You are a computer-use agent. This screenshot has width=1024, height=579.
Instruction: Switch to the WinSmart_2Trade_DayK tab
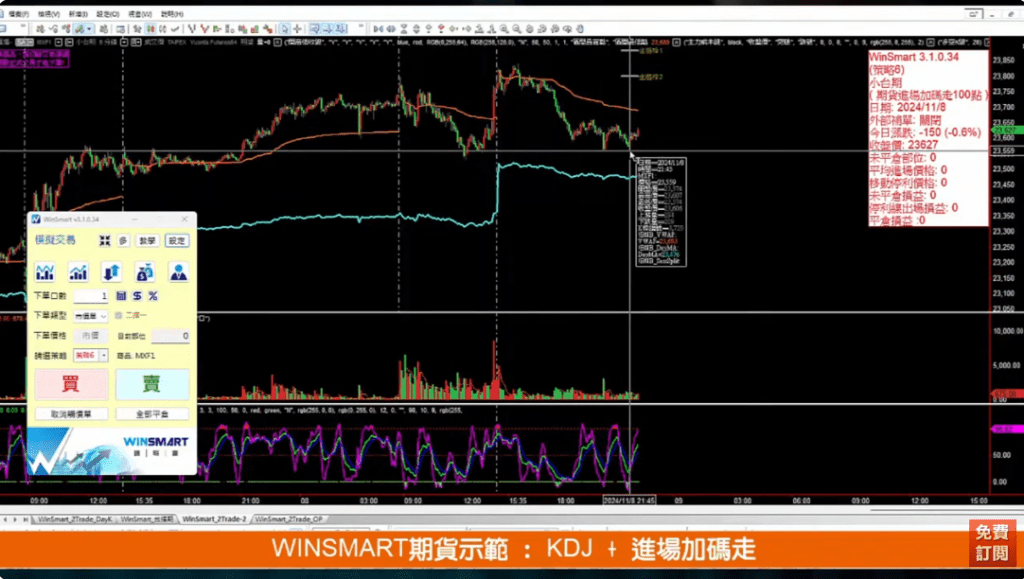[x=74, y=520]
